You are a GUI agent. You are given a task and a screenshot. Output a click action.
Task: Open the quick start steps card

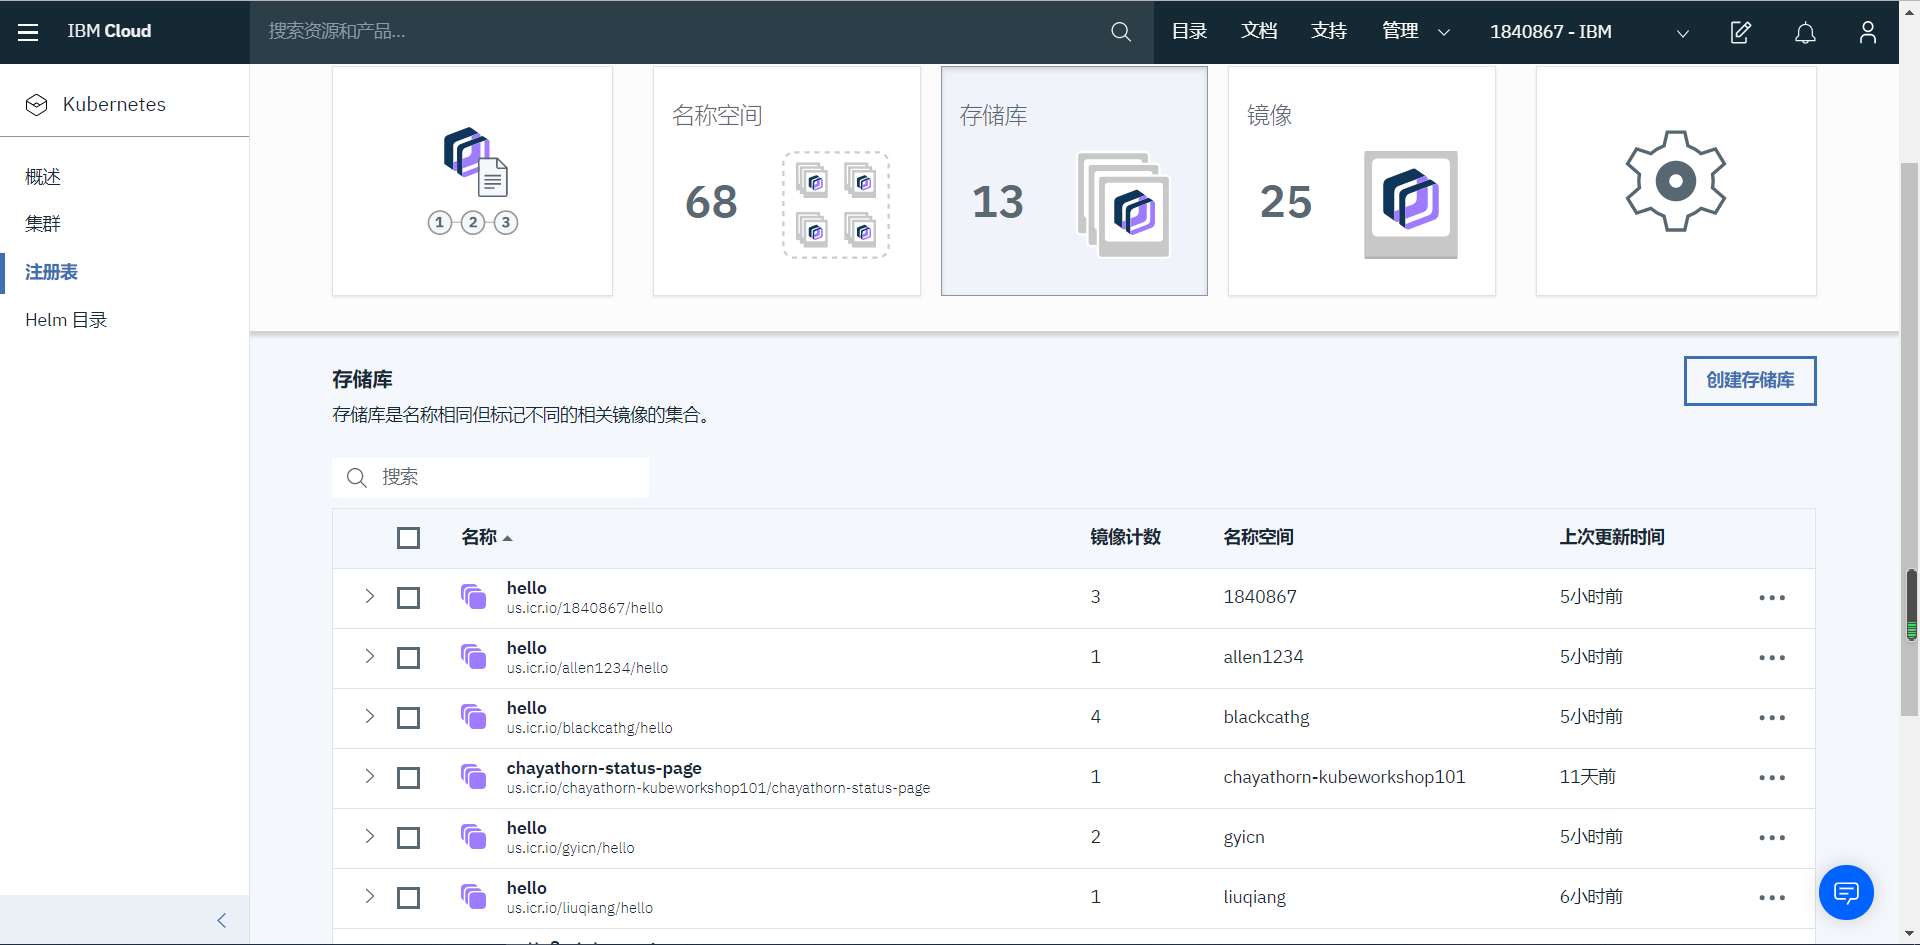pos(472,181)
